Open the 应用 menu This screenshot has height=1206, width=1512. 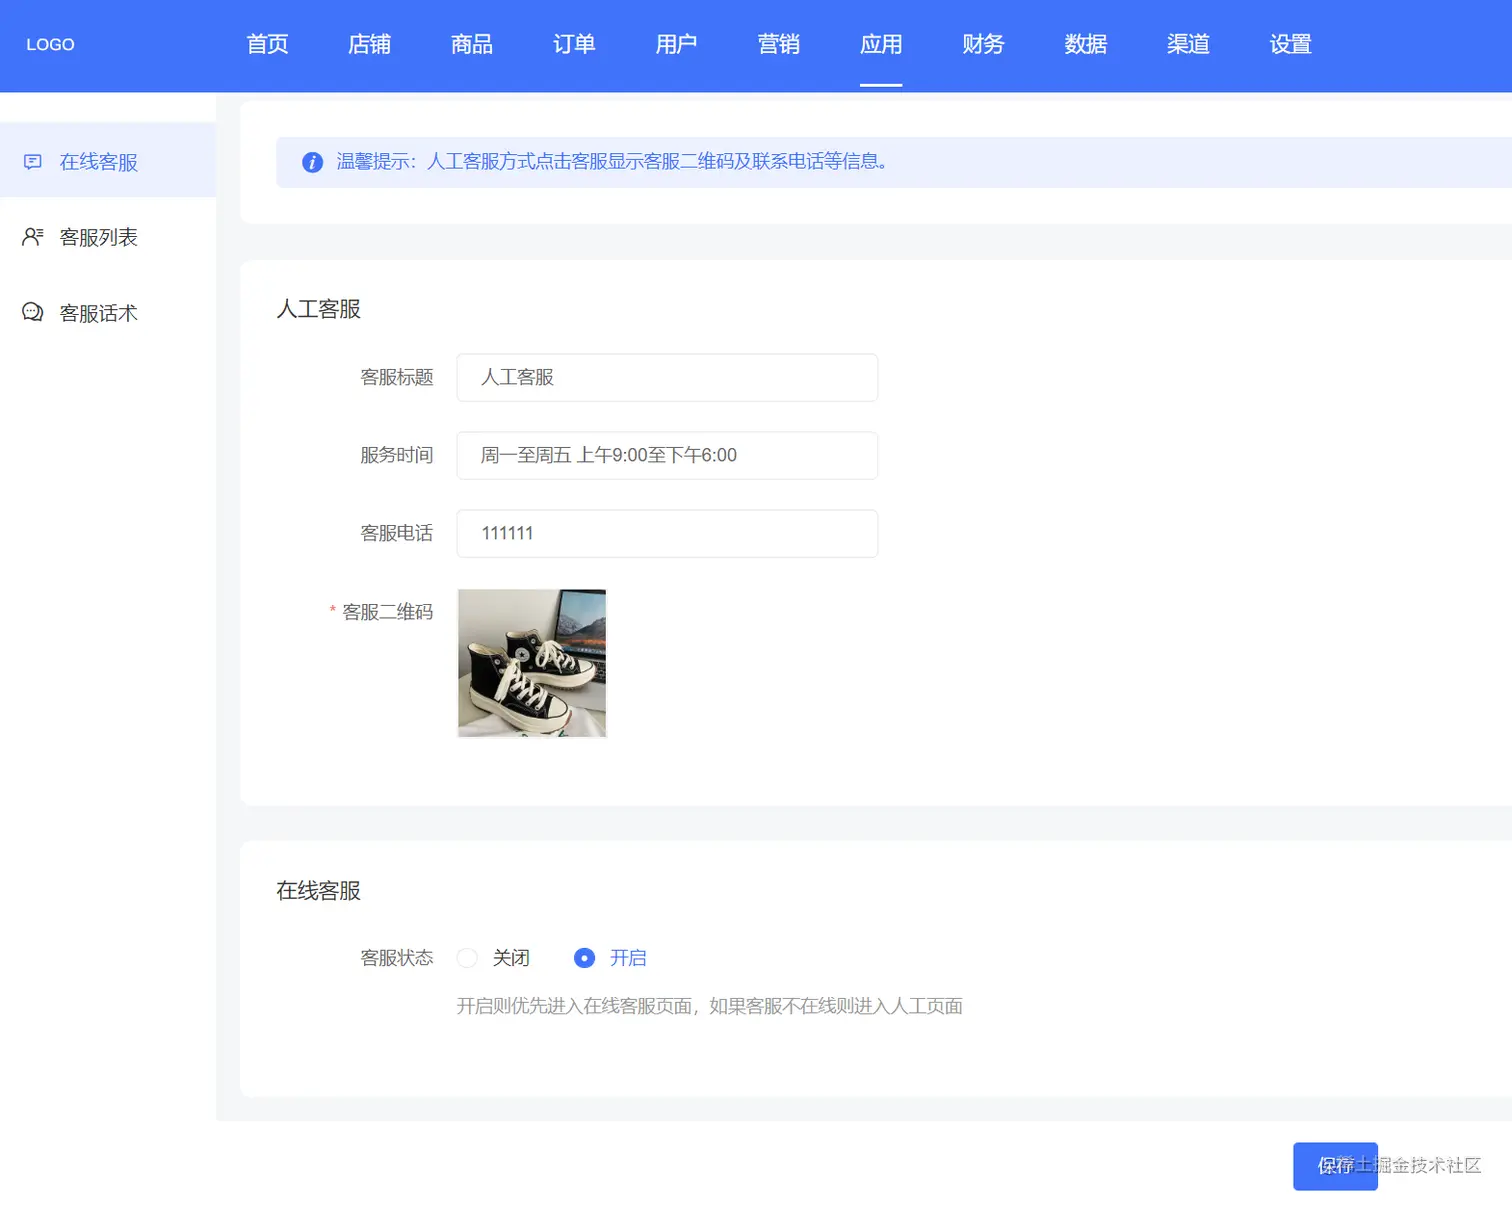point(881,44)
